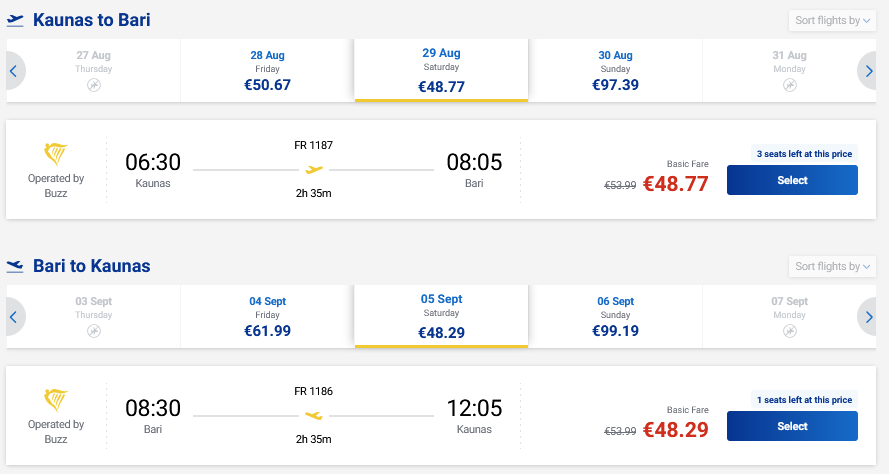Click the 3 seats left at this price badge
This screenshot has width=889, height=474.
(804, 154)
